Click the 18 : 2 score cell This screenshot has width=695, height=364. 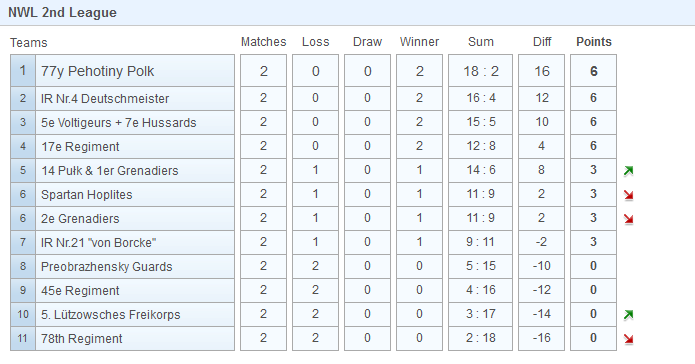tap(480, 71)
